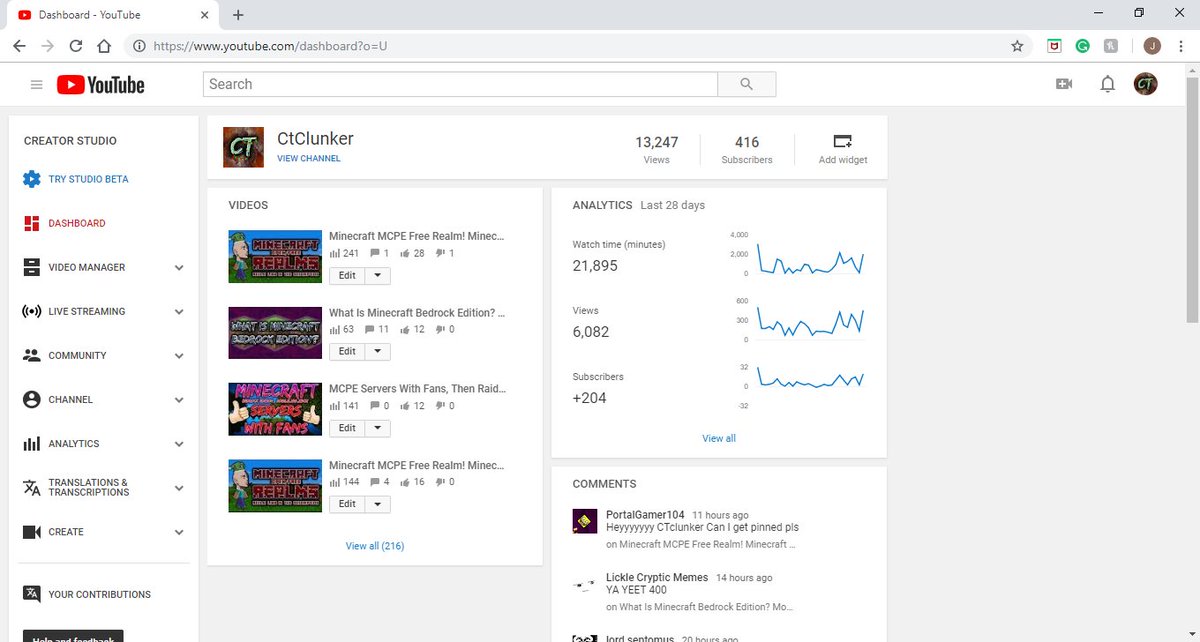This screenshot has width=1200, height=642.
Task: Click Lickle Cryptic Memes commenter name
Action: pos(657,577)
